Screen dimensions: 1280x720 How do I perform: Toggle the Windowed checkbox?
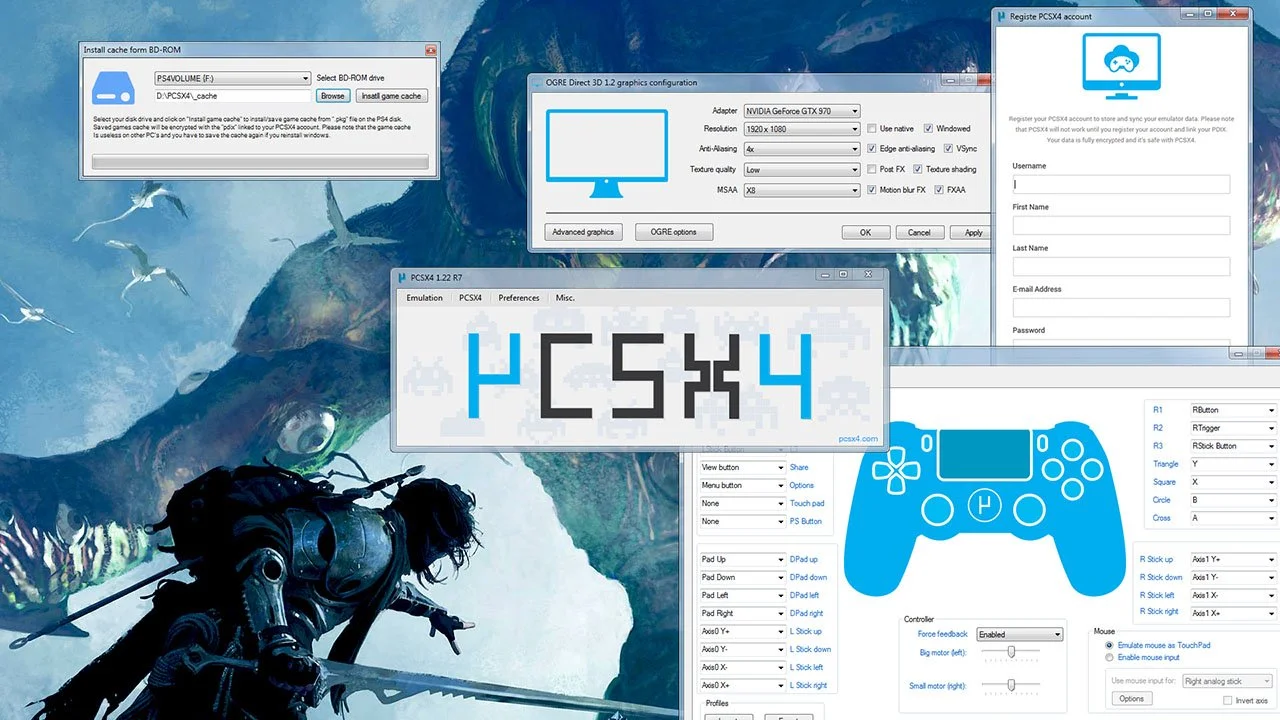pos(928,129)
